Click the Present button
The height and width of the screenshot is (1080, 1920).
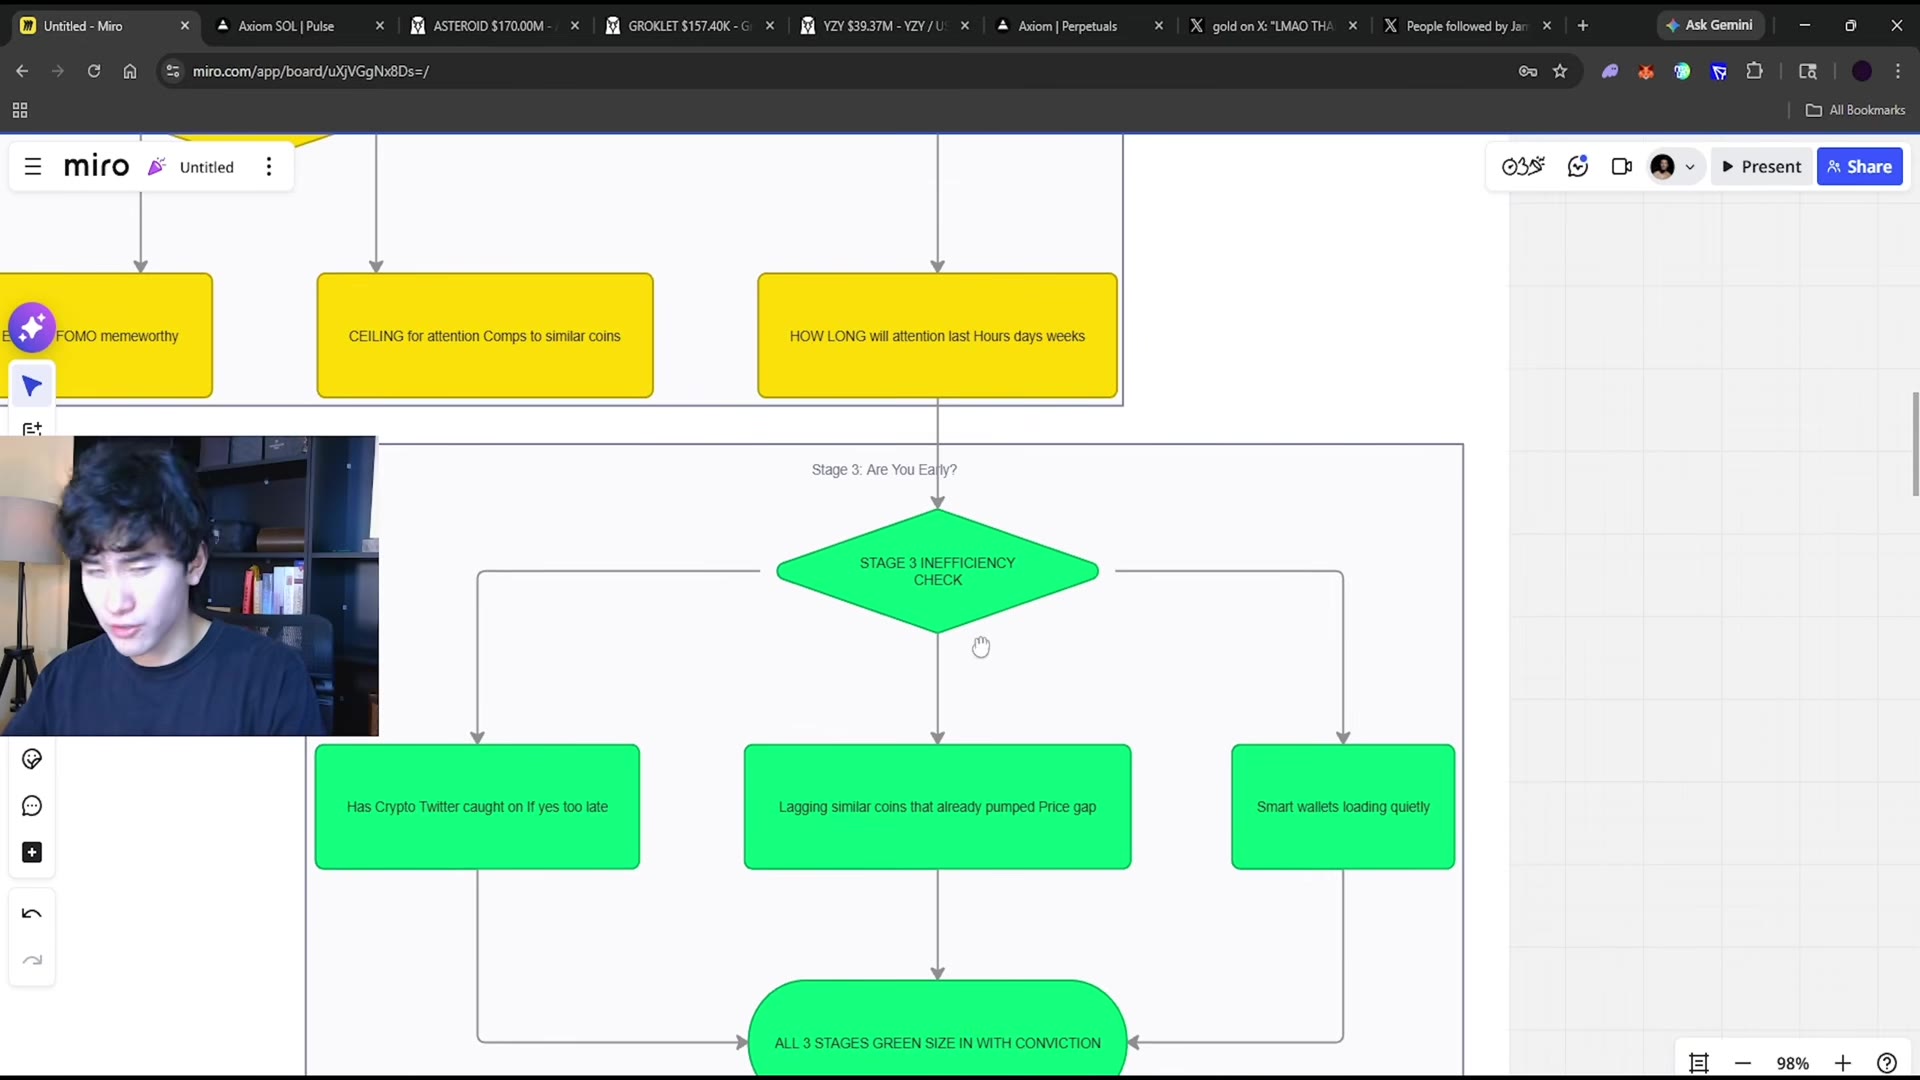click(x=1761, y=167)
